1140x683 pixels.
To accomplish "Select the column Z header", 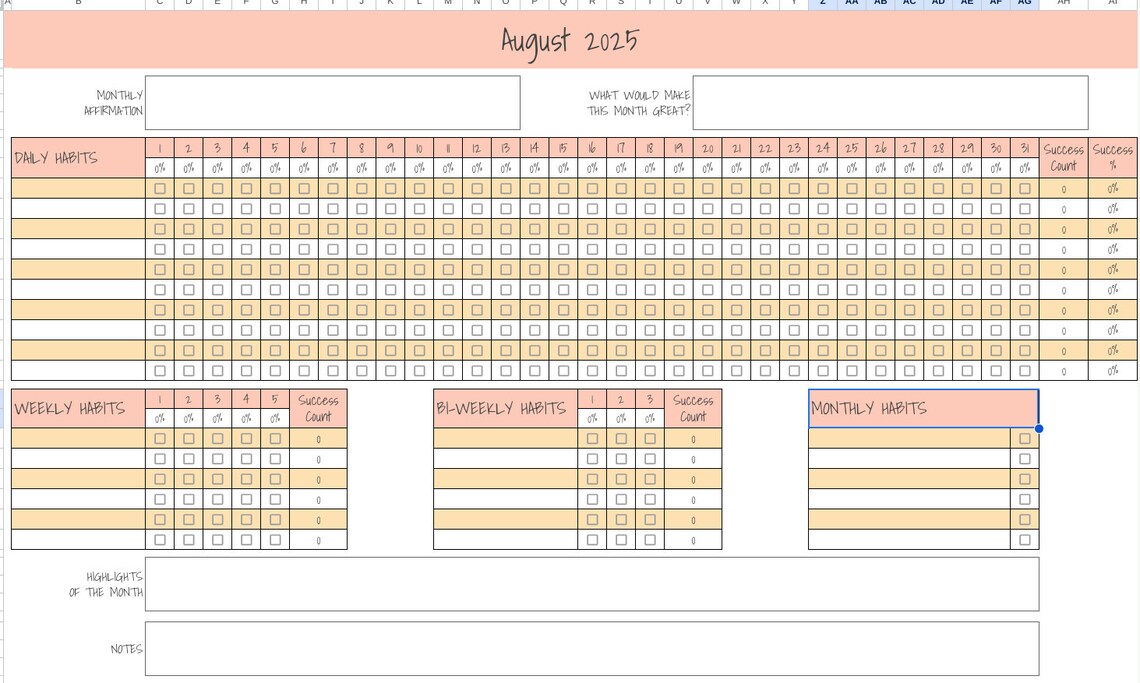I will [x=822, y=4].
